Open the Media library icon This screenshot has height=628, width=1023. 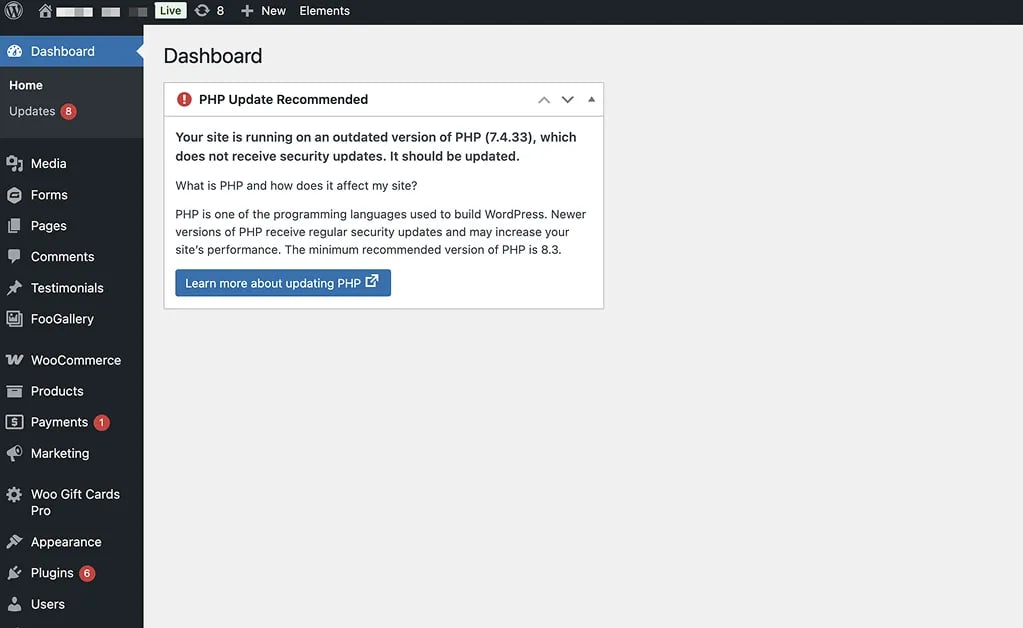(x=18, y=163)
